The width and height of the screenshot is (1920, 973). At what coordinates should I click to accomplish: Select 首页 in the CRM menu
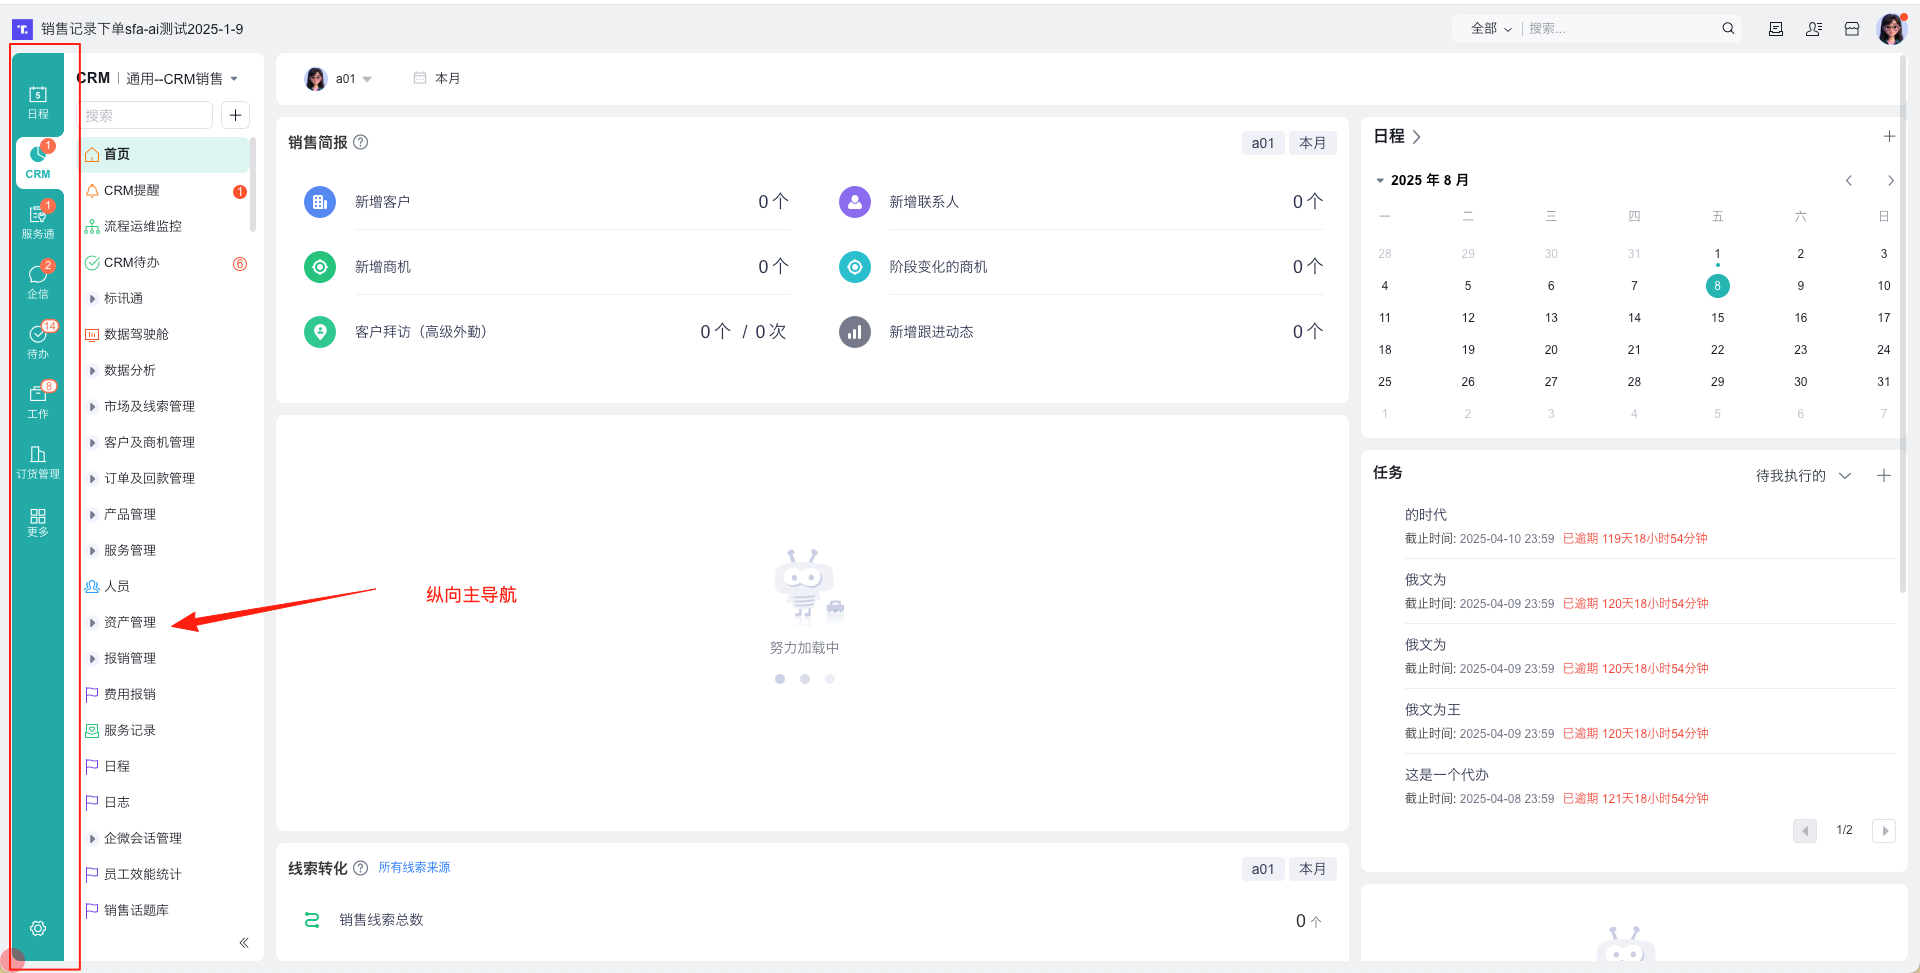[115, 153]
